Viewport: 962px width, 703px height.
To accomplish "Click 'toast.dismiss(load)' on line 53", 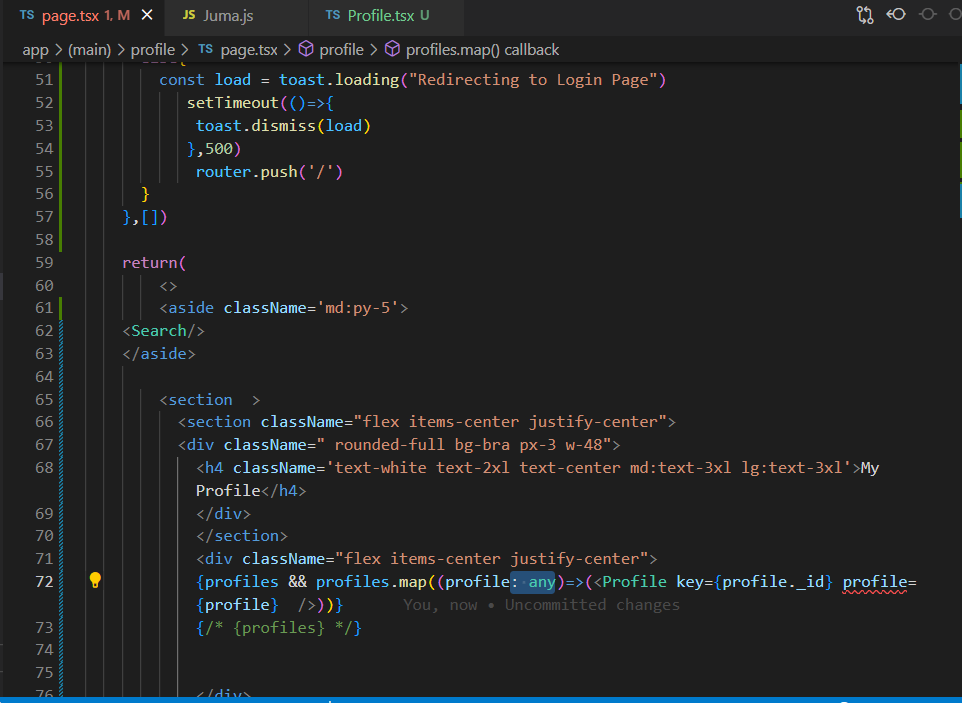I will pyautogui.click(x=283, y=126).
